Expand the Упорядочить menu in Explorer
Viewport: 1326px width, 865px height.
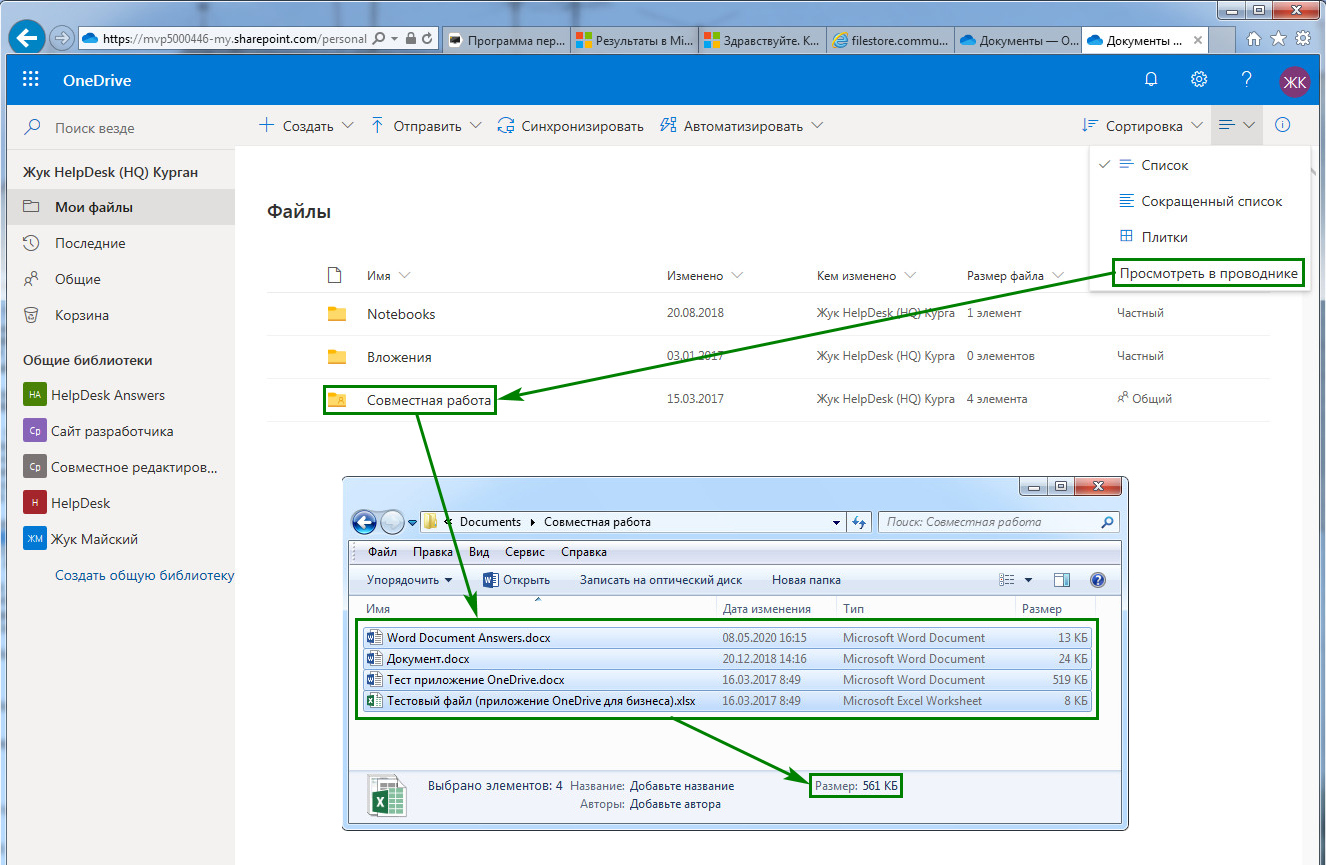(409, 580)
